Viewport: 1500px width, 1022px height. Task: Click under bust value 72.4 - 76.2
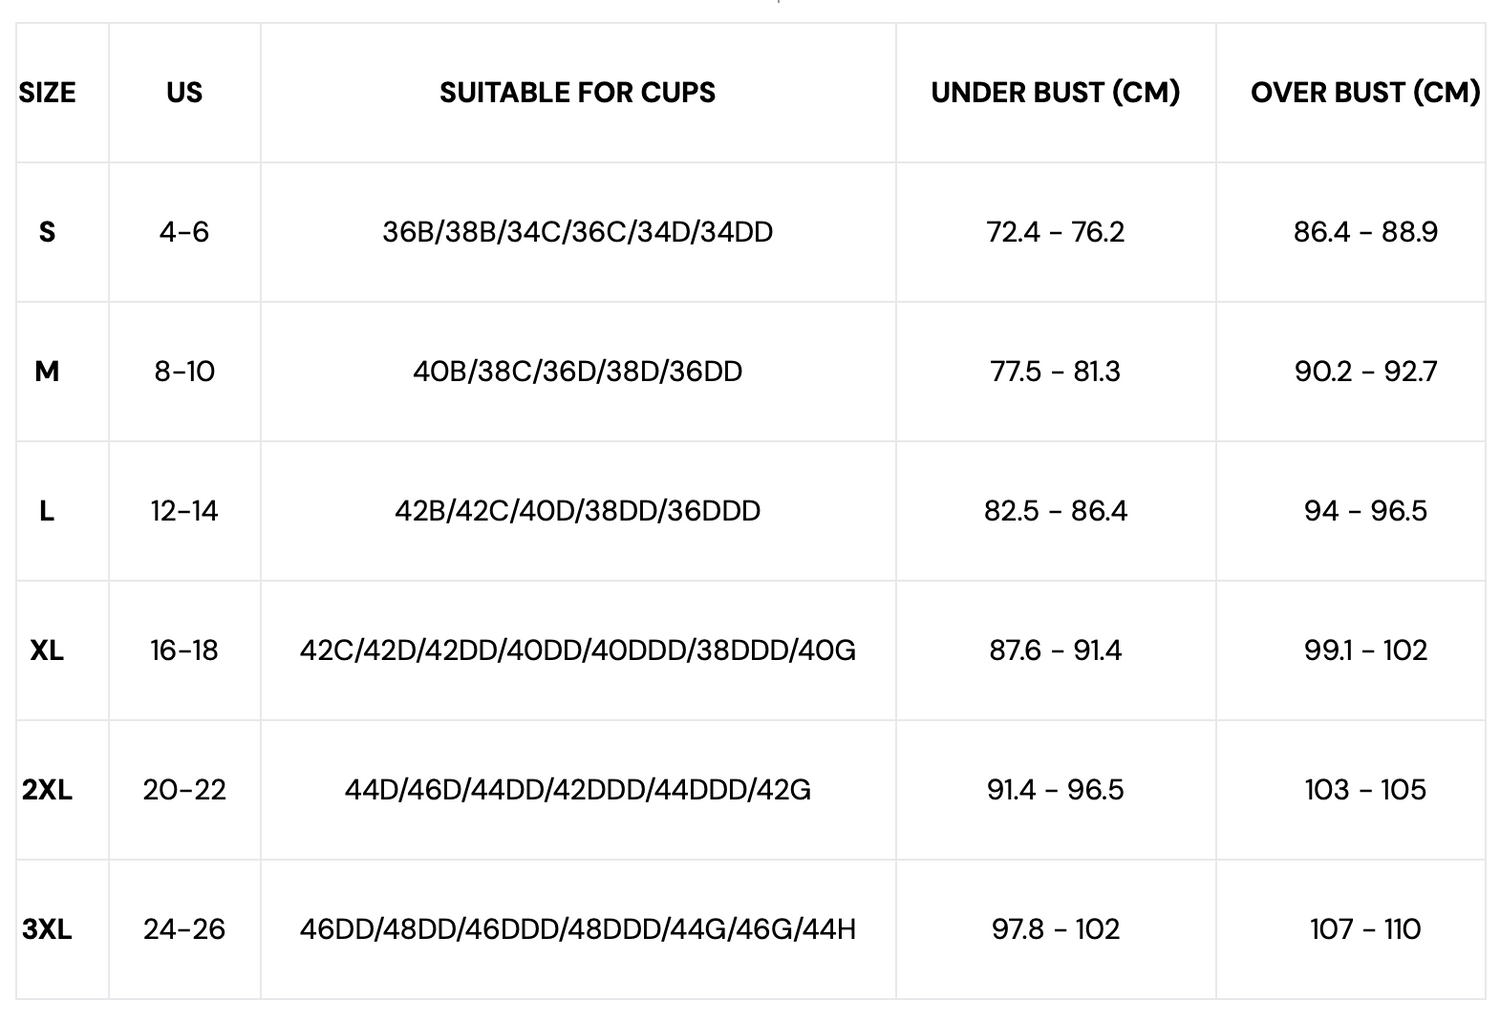tap(1055, 232)
